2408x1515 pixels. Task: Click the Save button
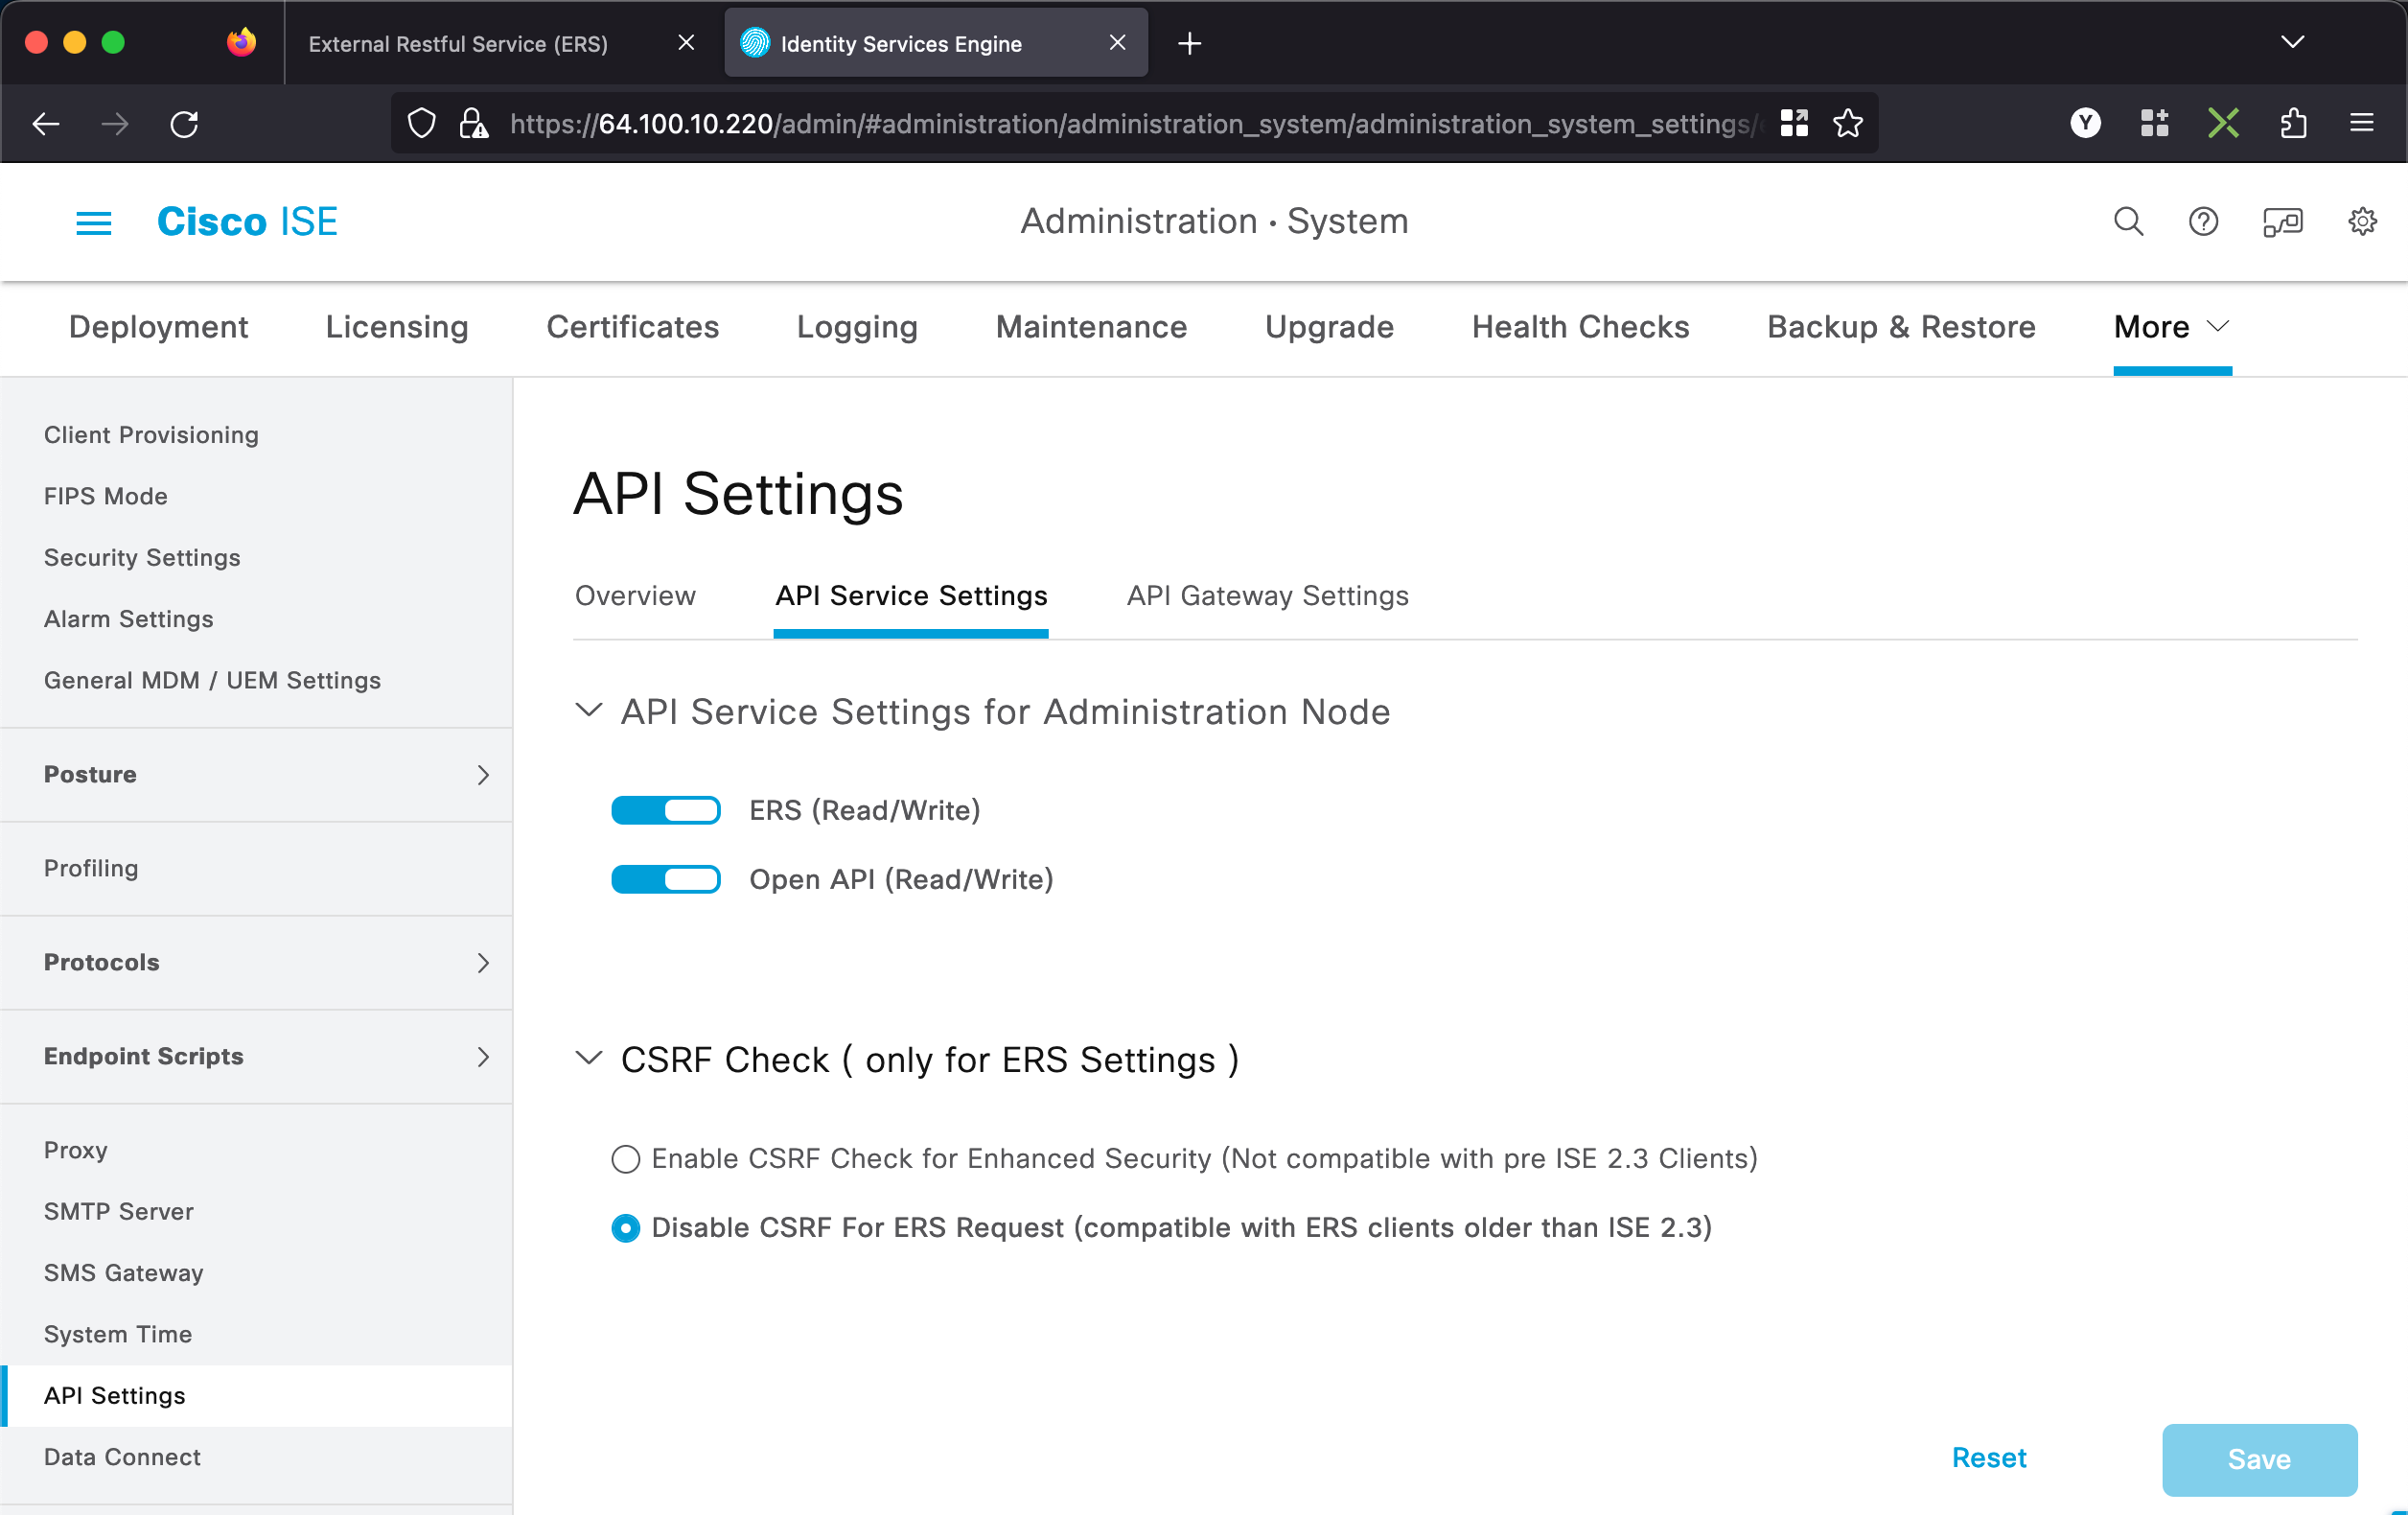pyautogui.click(x=2260, y=1459)
